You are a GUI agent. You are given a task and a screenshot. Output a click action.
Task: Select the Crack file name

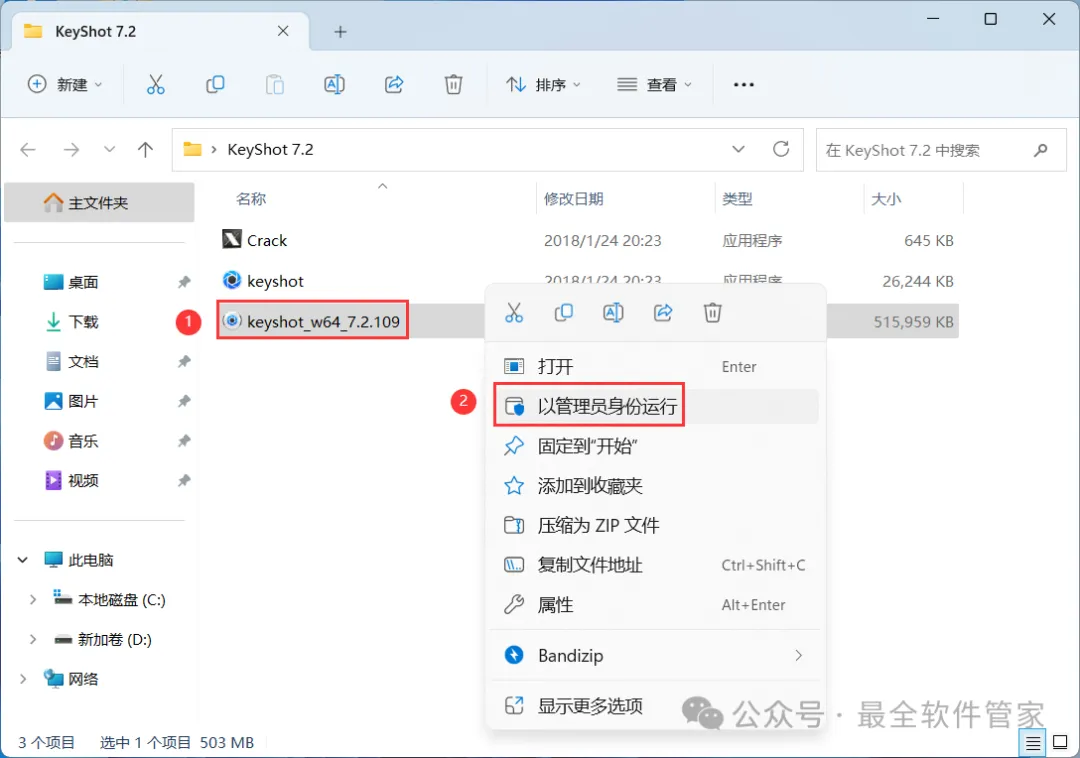click(267, 240)
